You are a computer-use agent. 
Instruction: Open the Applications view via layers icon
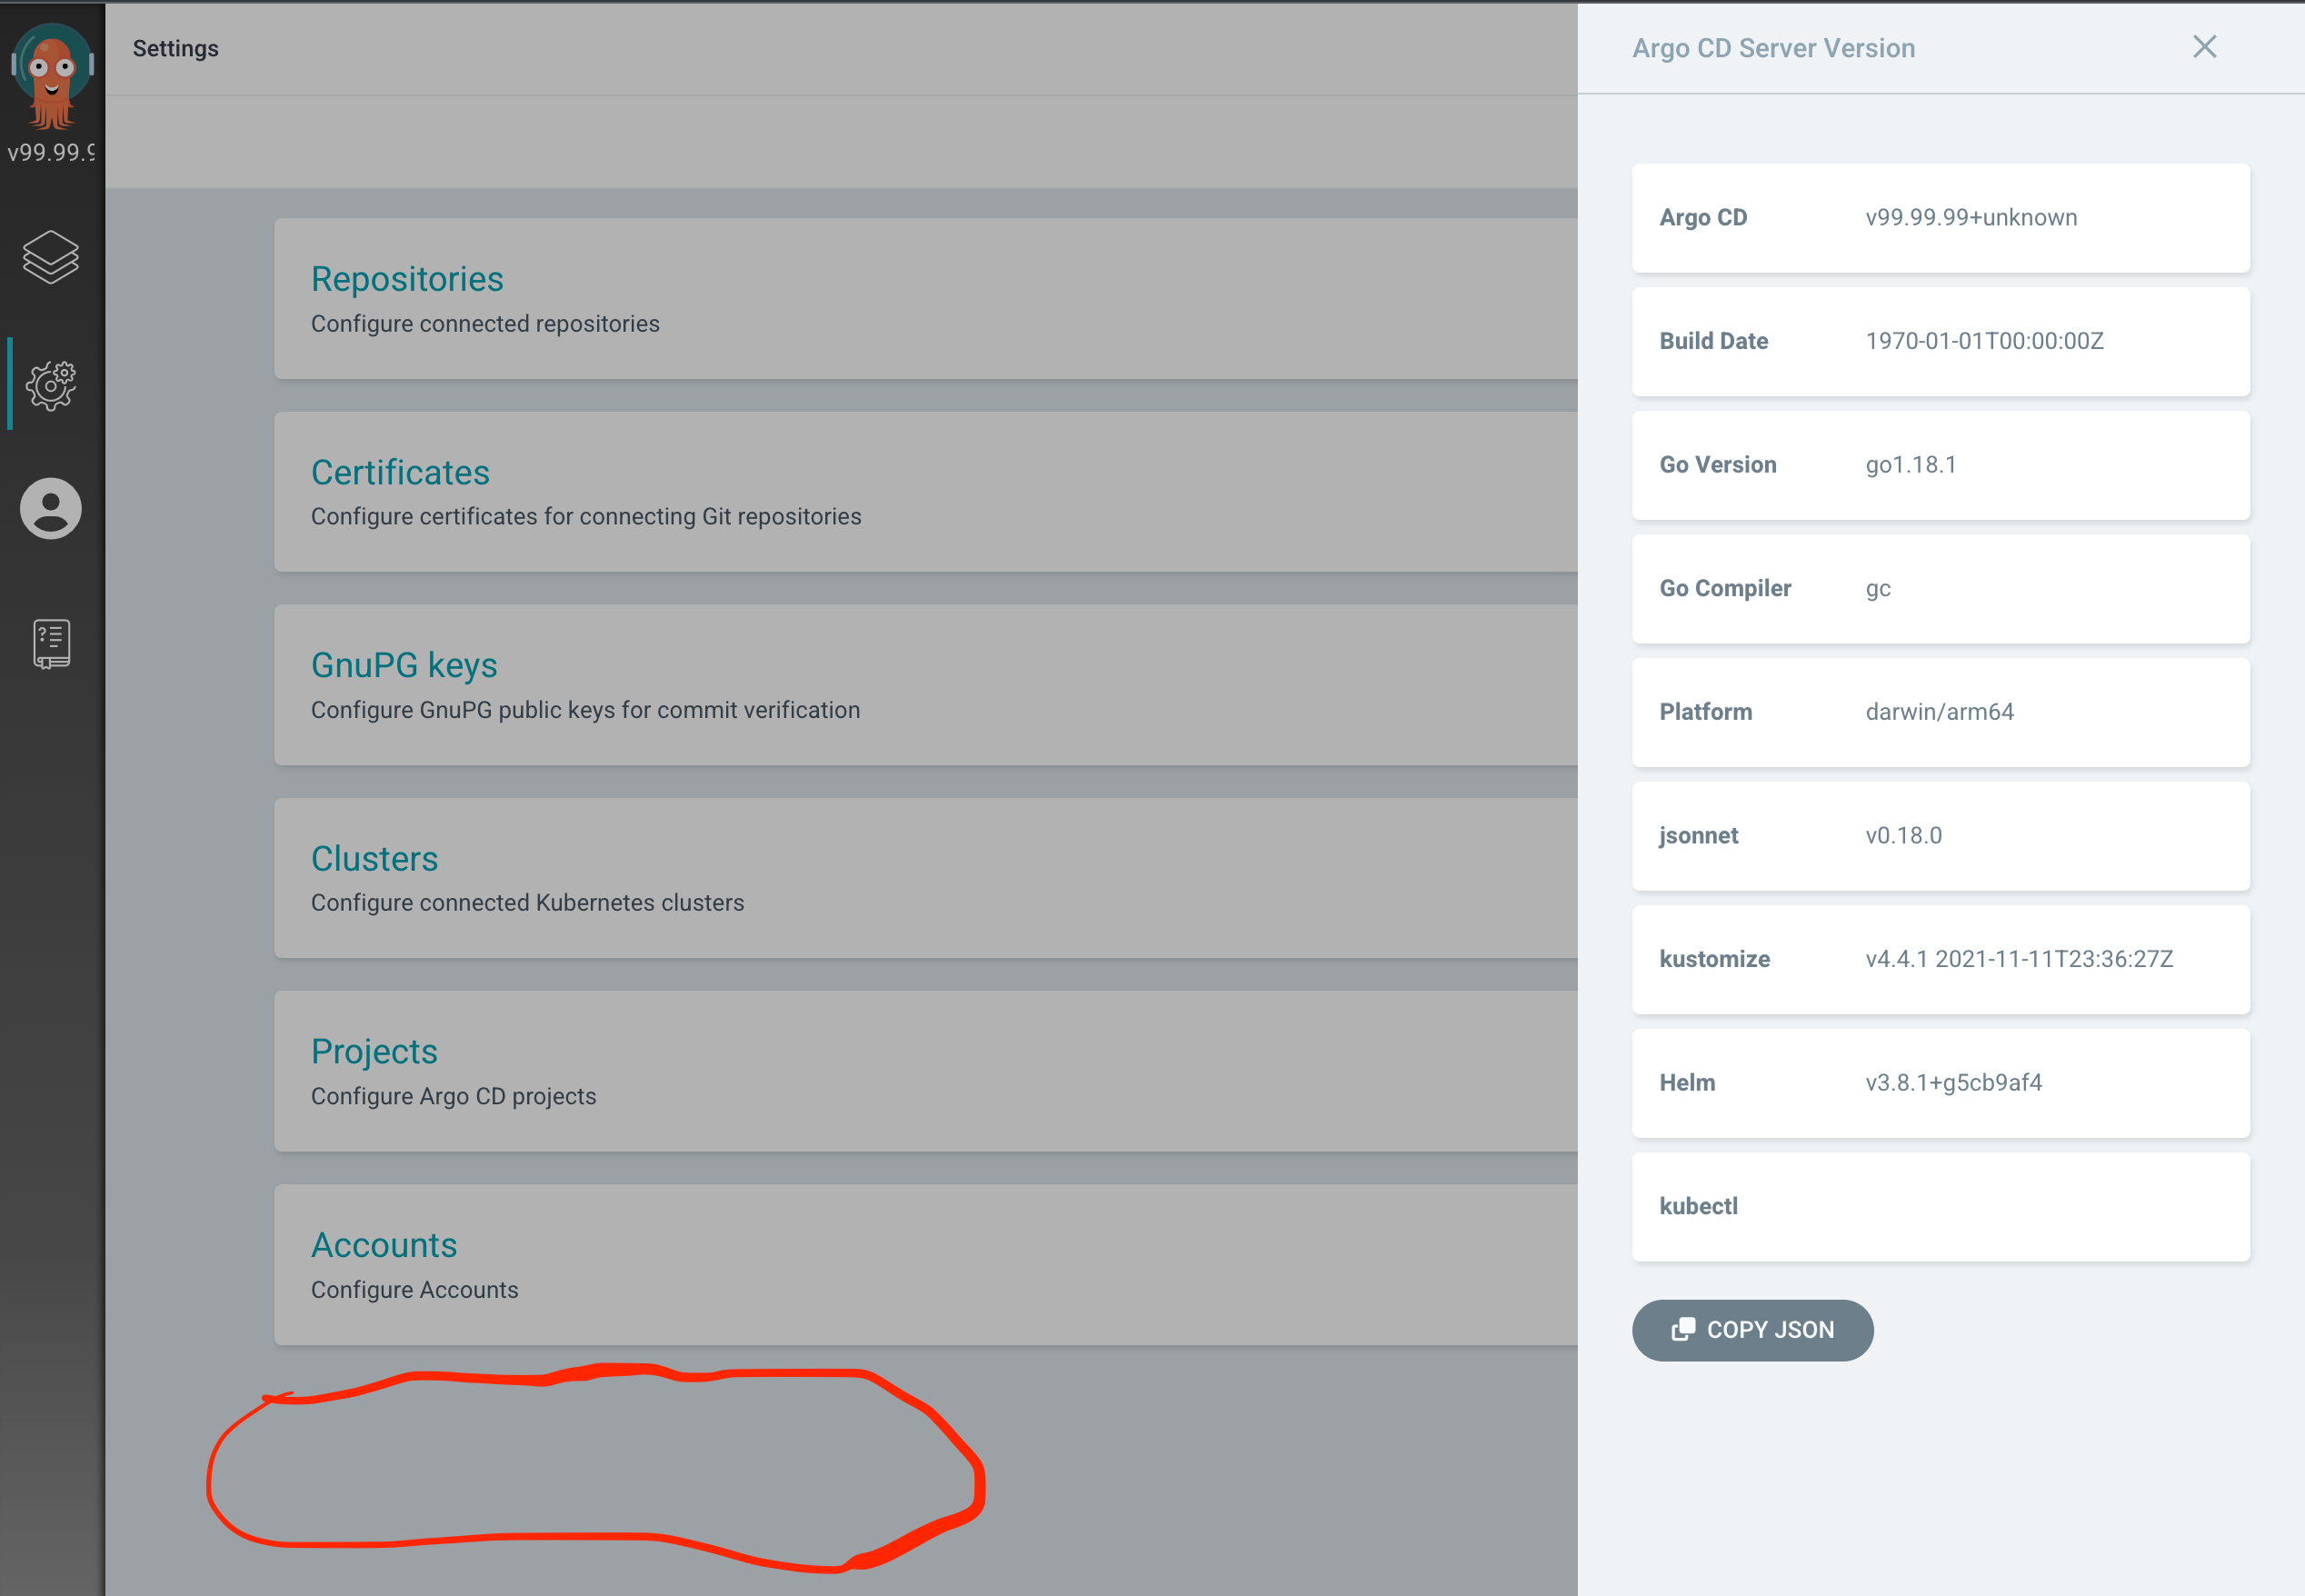point(51,256)
